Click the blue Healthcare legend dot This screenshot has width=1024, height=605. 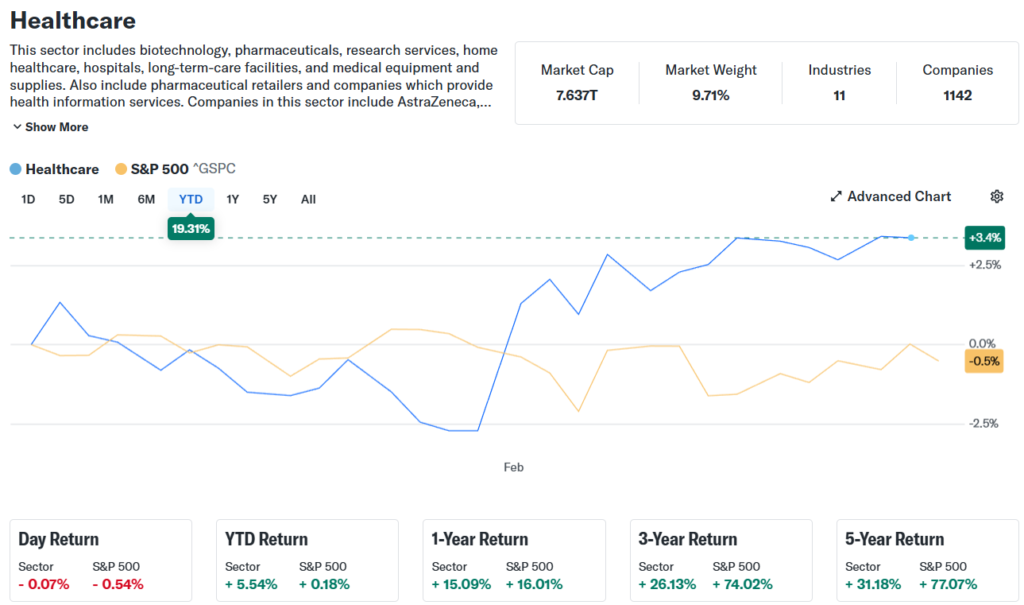coord(15,169)
